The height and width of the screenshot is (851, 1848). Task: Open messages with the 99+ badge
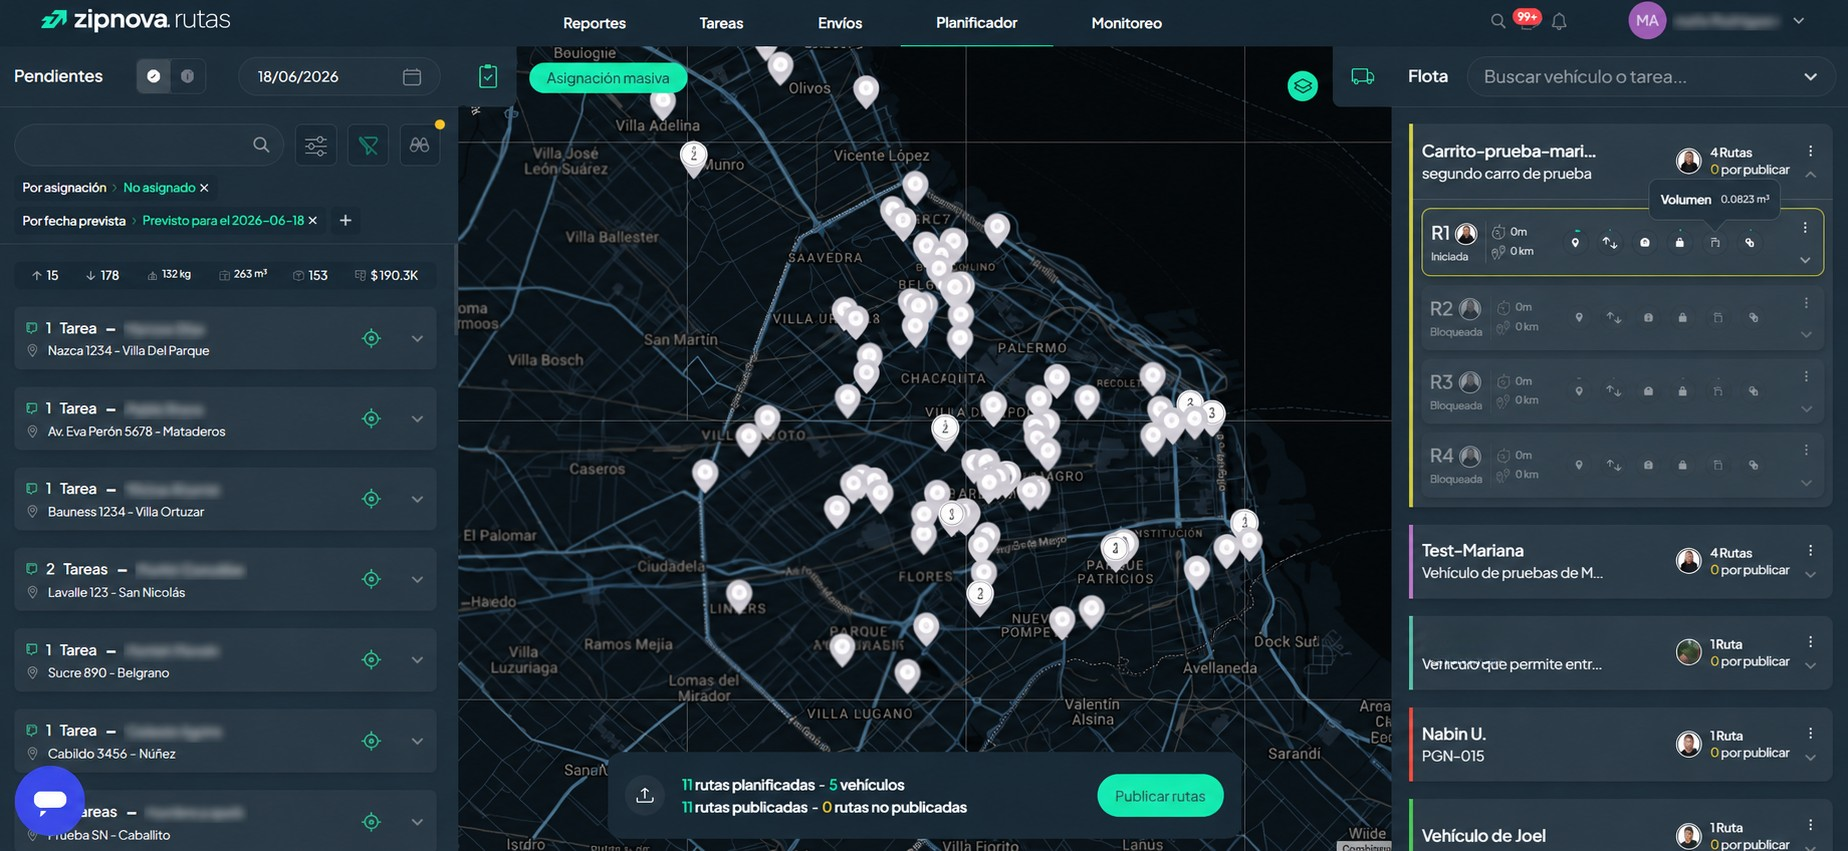pyautogui.click(x=1527, y=19)
